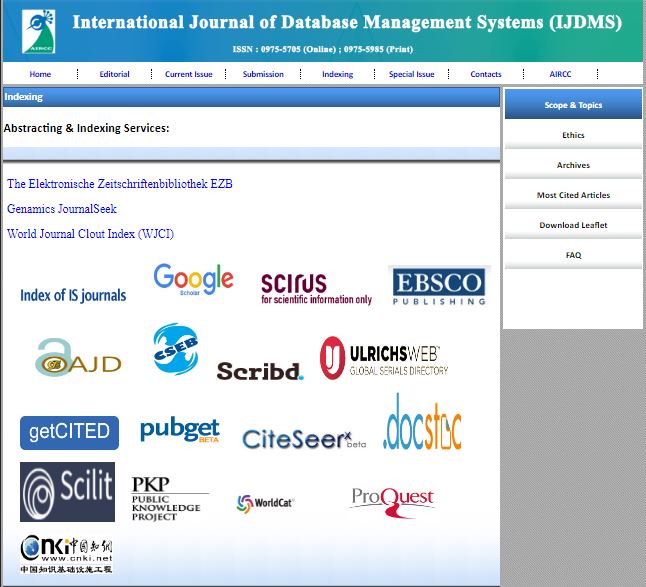Image resolution: width=646 pixels, height=587 pixels.
Task: Select Current Issue in the navigation bar
Action: click(189, 74)
